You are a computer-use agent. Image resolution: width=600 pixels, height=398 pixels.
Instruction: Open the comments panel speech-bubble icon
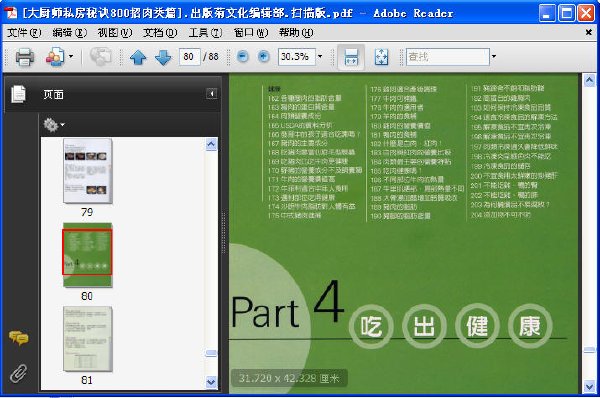18,338
